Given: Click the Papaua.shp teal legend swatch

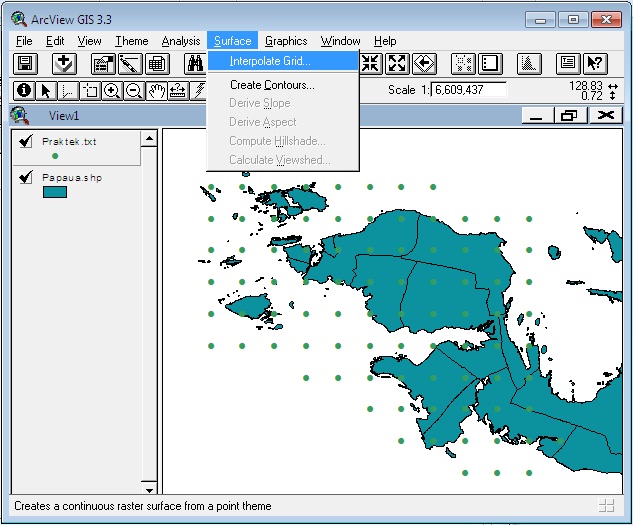Looking at the screenshot, I should coord(55,192).
